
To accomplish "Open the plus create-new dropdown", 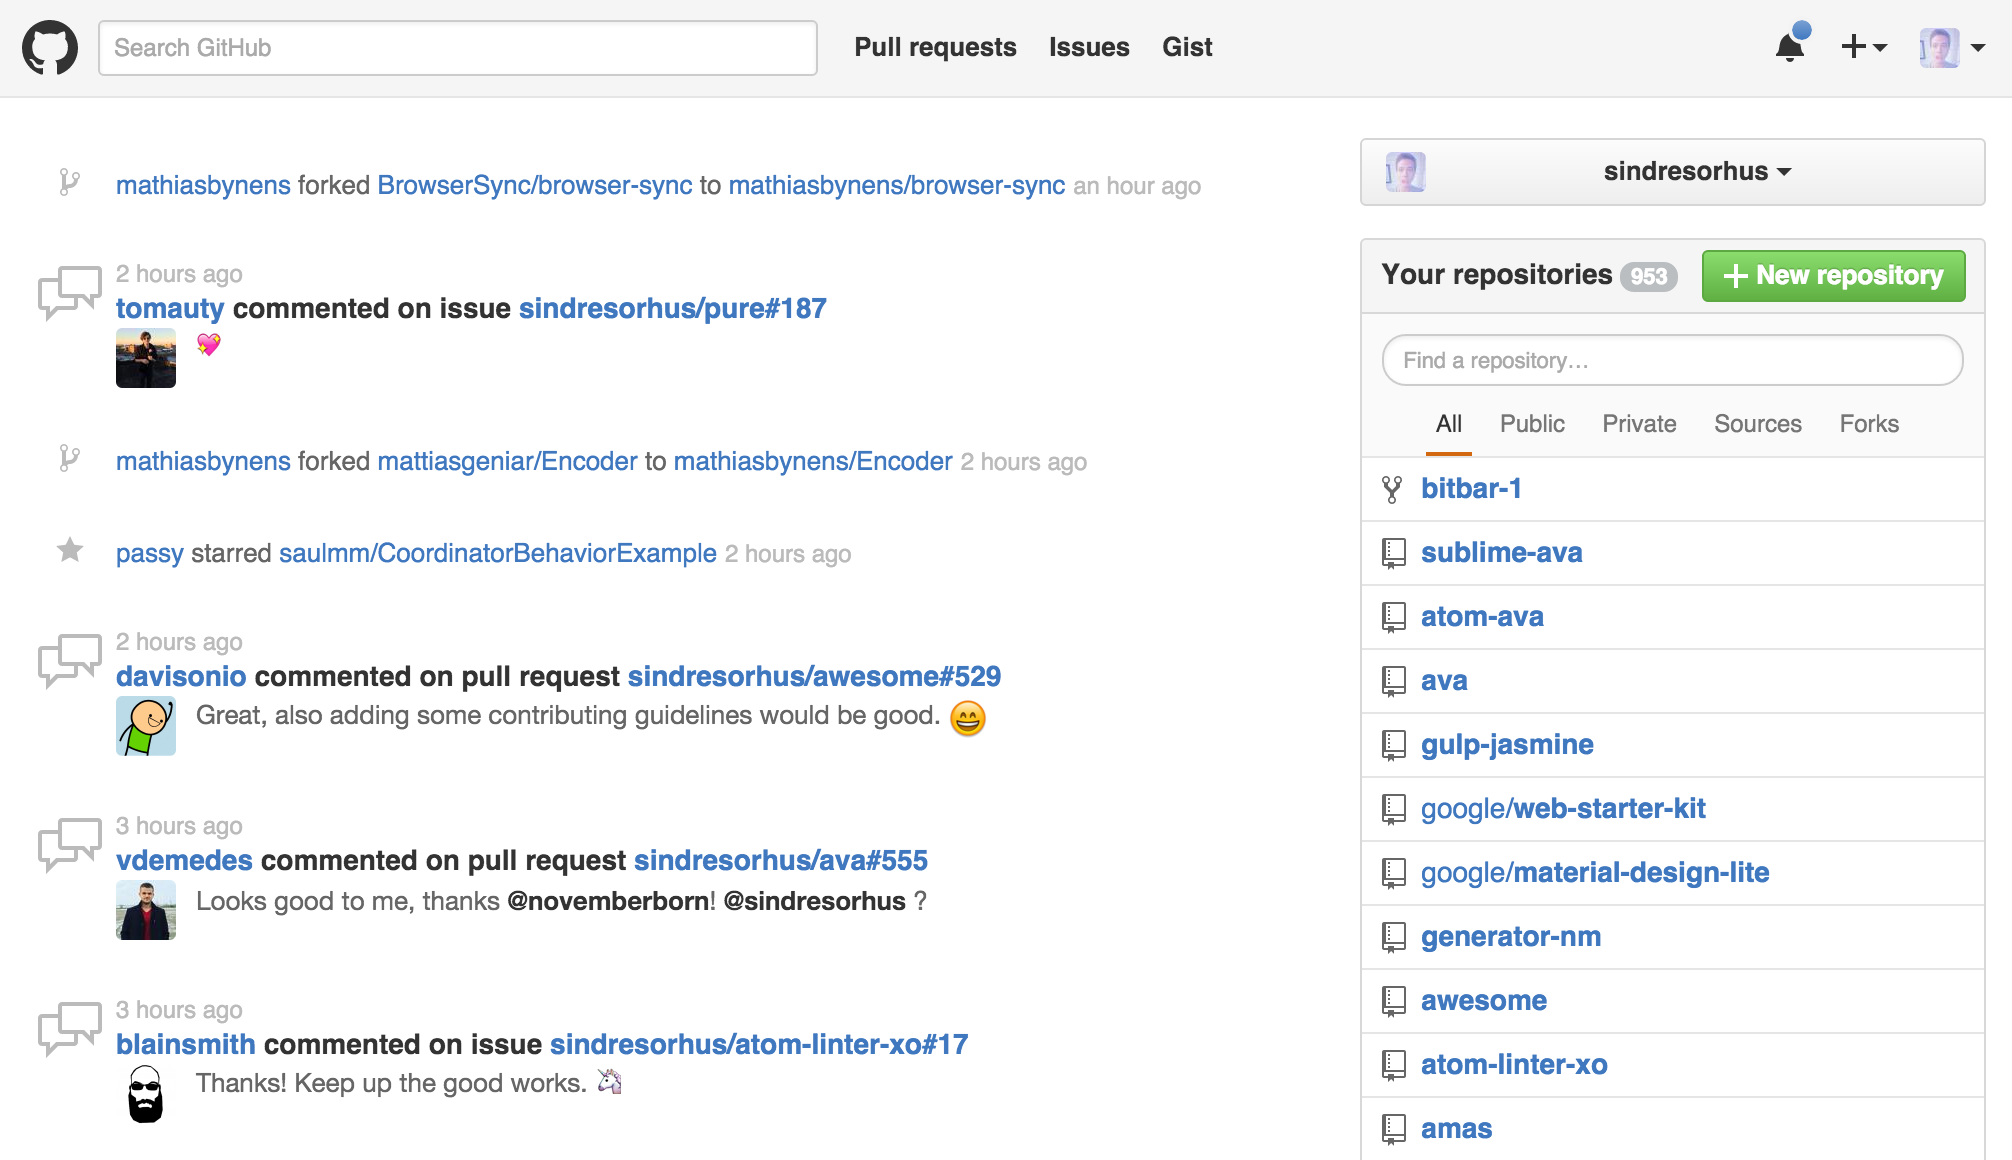I will pyautogui.click(x=1863, y=47).
